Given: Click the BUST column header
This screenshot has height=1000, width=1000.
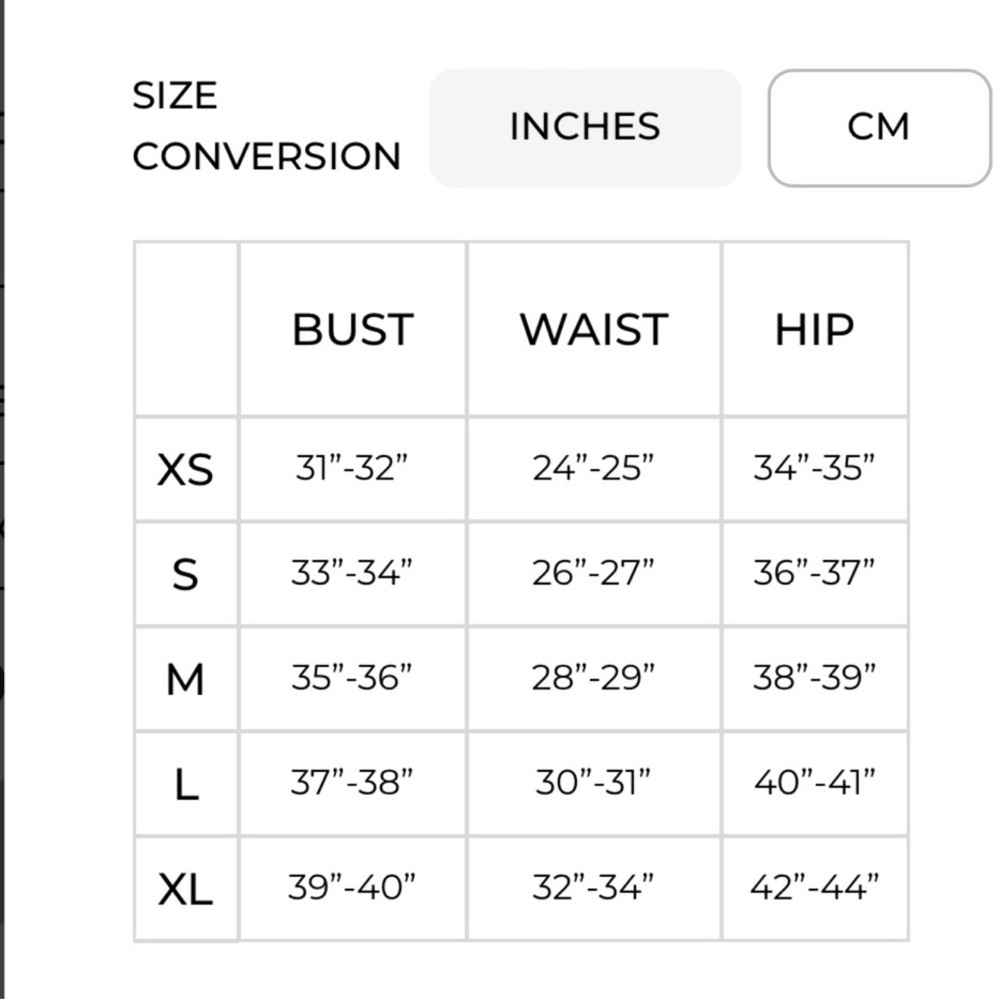Looking at the screenshot, I should (353, 330).
